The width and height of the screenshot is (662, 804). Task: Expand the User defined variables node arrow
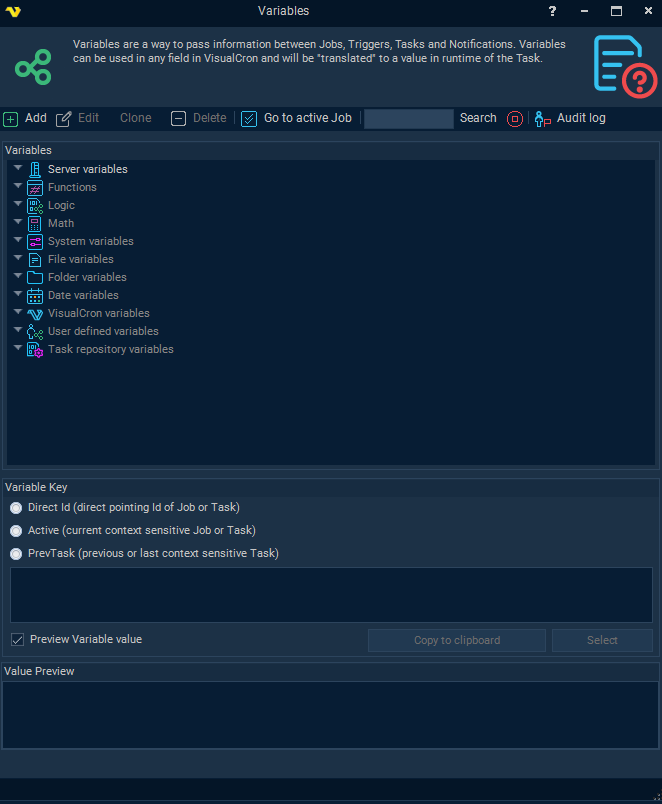click(18, 329)
